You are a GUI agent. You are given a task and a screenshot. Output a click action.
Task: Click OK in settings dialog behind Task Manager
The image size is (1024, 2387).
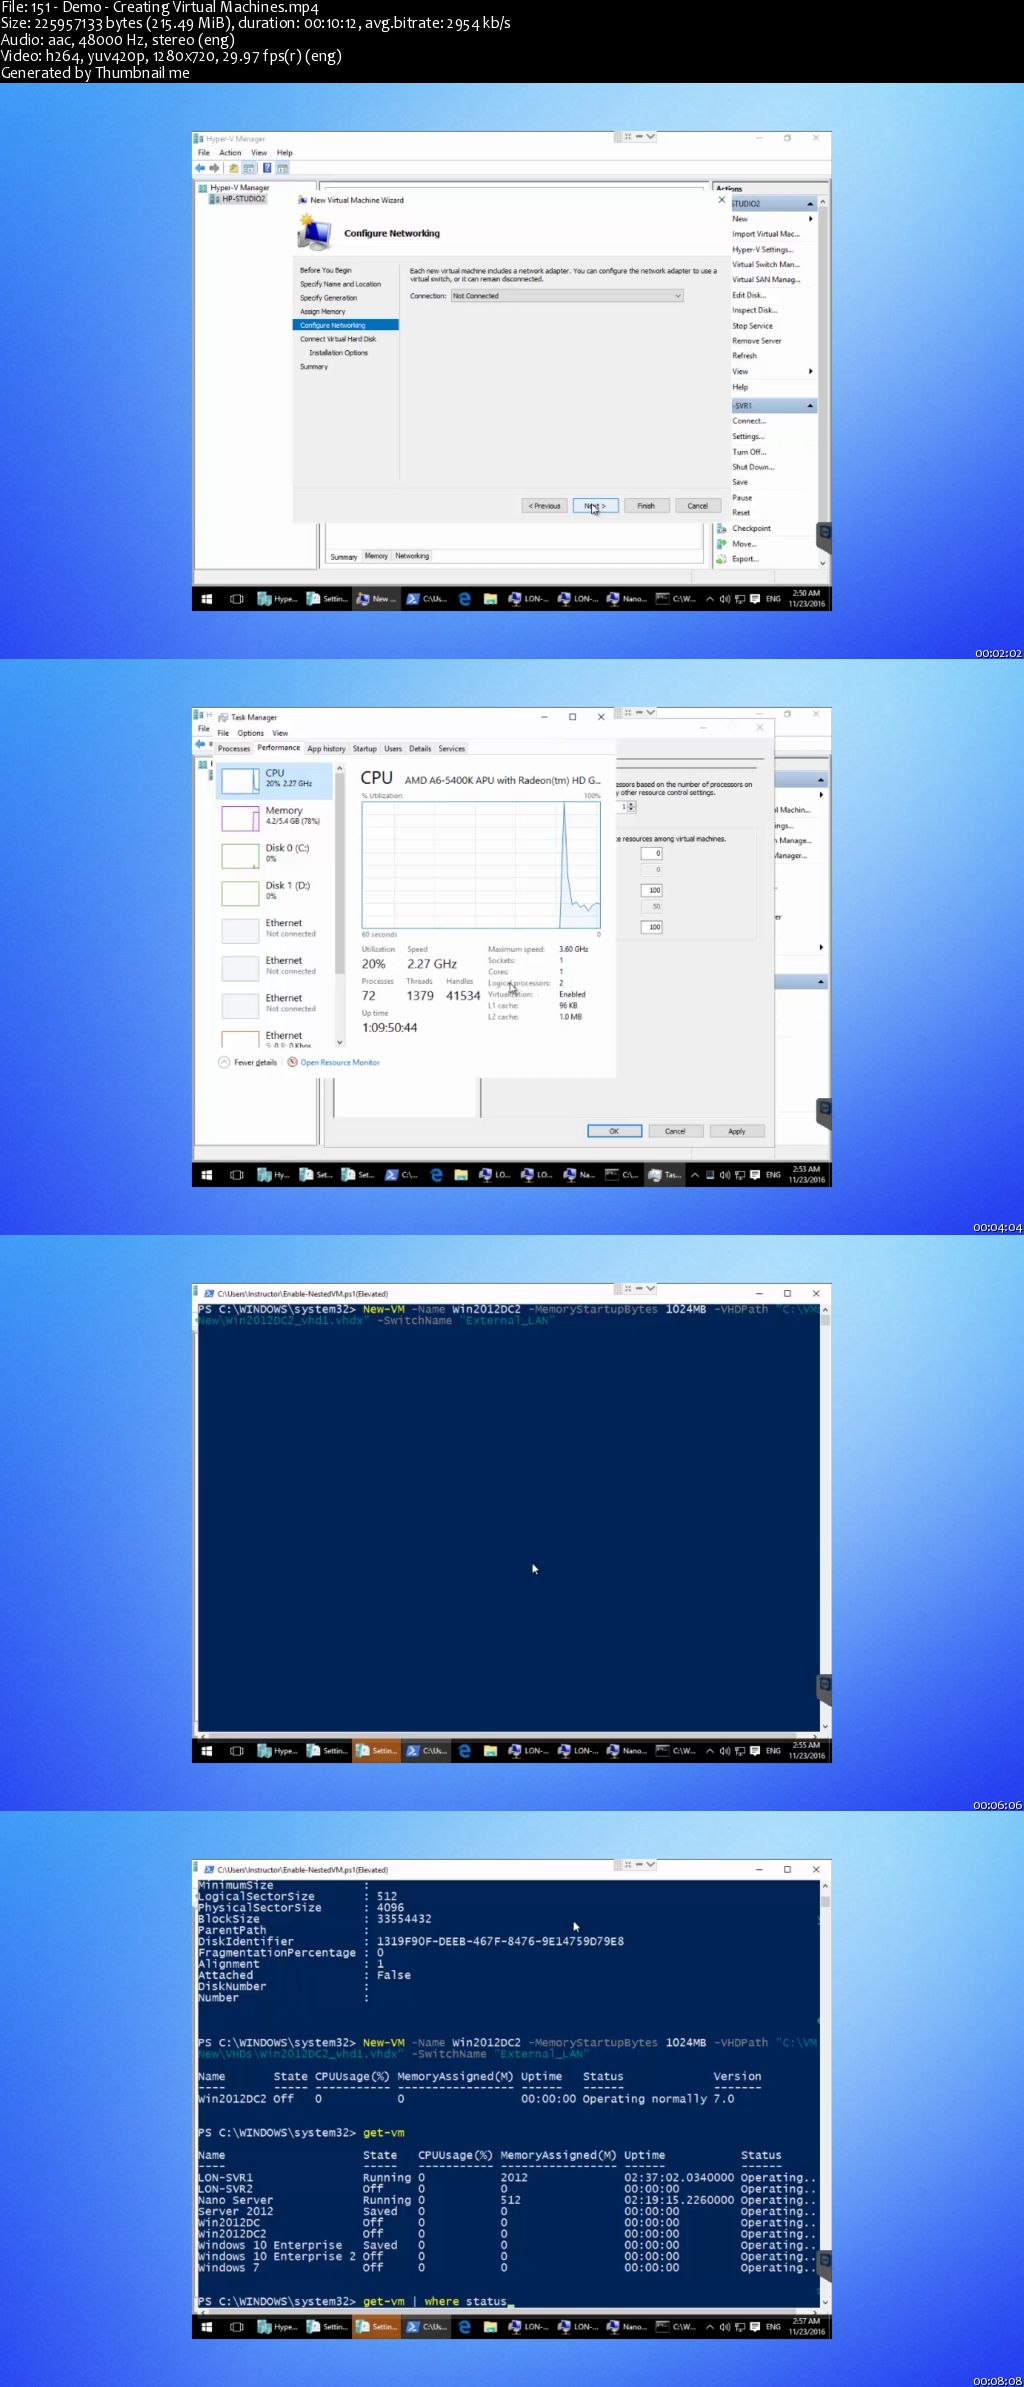point(614,1131)
